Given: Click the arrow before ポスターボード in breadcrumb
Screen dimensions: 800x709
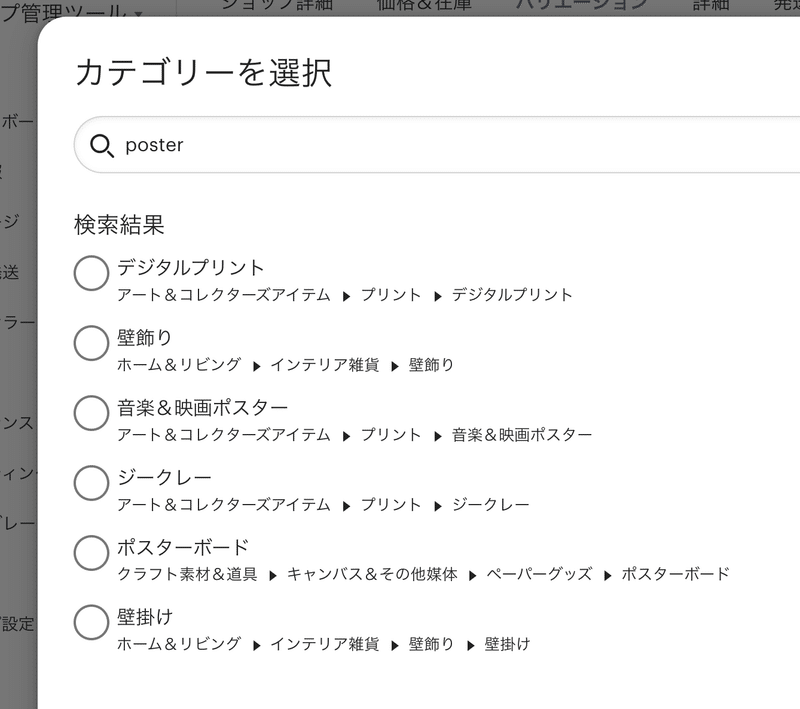Looking at the screenshot, I should pyautogui.click(x=608, y=576).
